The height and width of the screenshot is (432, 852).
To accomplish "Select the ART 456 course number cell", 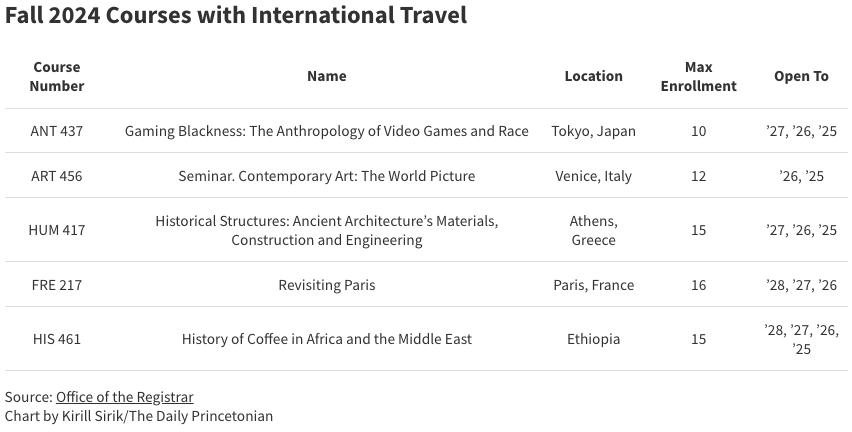I will [57, 176].
